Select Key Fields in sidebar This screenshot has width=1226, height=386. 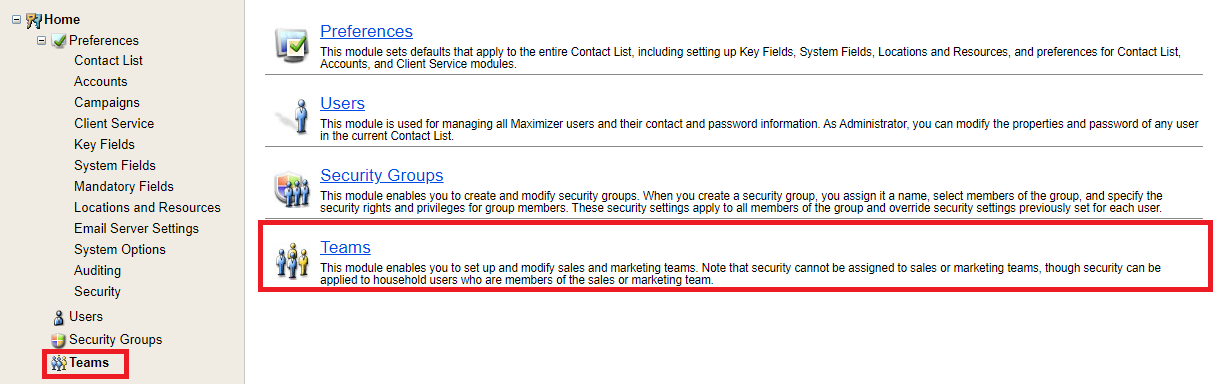104,144
